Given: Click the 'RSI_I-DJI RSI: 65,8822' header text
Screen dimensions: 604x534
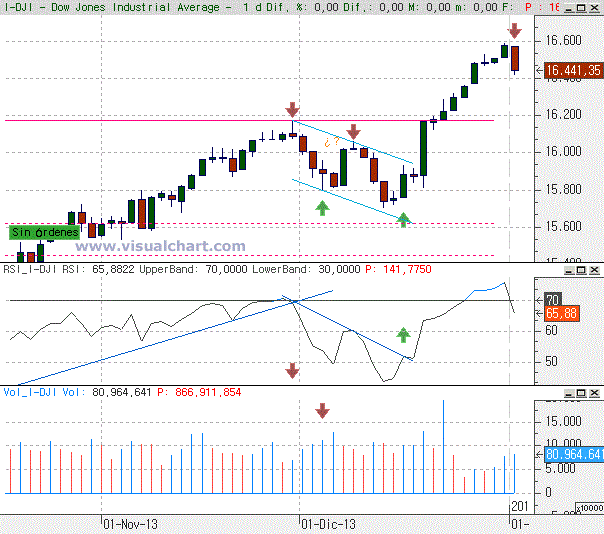Looking at the screenshot, I should pyautogui.click(x=69, y=269).
